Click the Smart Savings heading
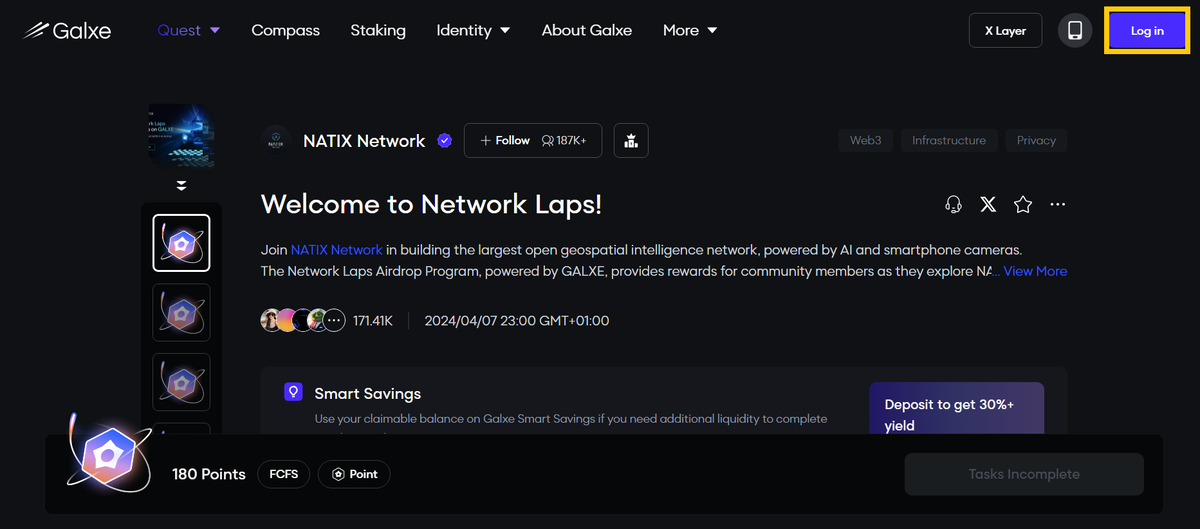 click(368, 394)
